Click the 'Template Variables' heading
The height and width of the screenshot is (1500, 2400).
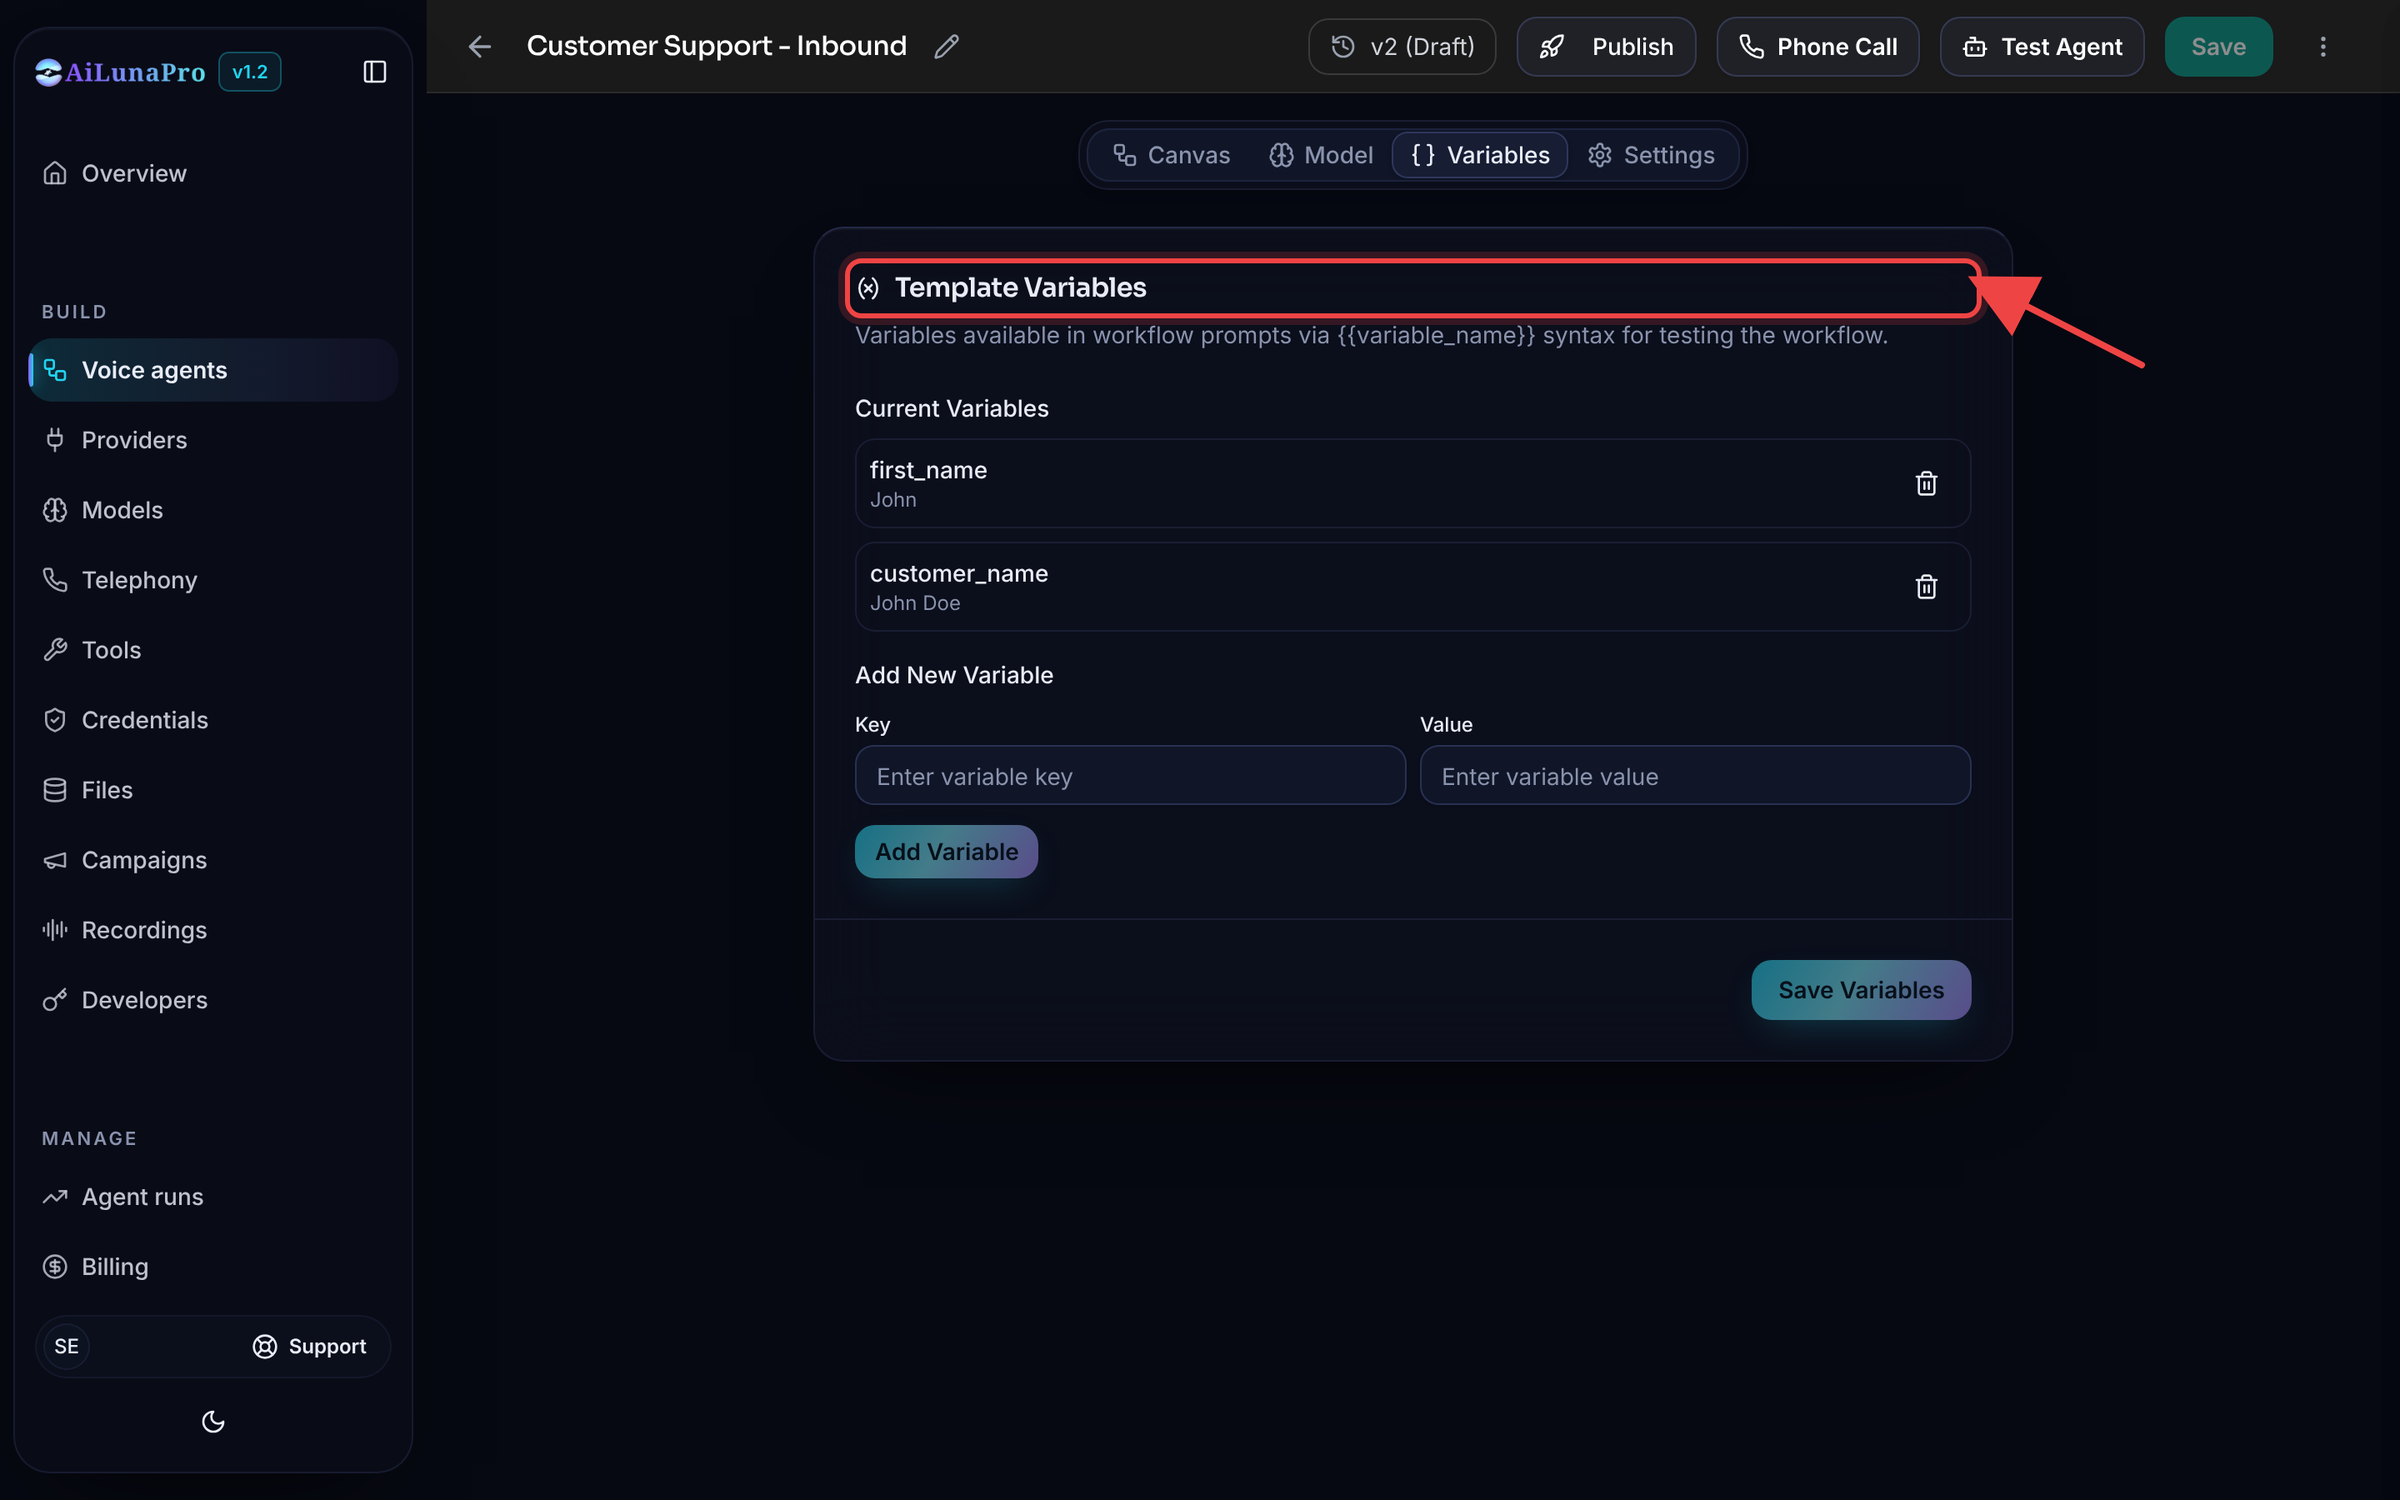1020,288
